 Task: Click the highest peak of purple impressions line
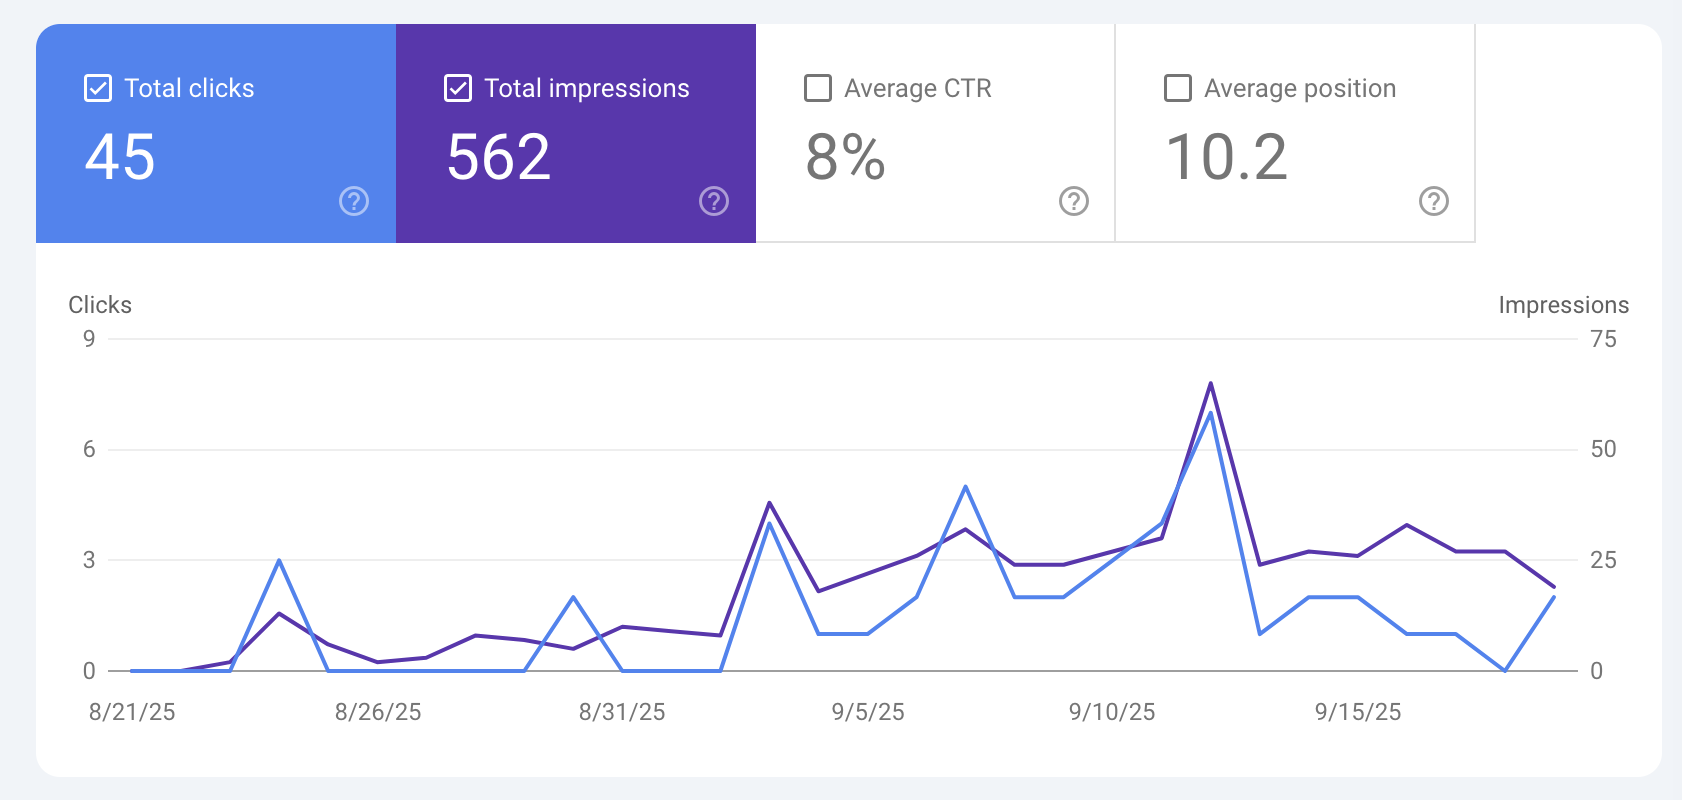click(x=1211, y=384)
